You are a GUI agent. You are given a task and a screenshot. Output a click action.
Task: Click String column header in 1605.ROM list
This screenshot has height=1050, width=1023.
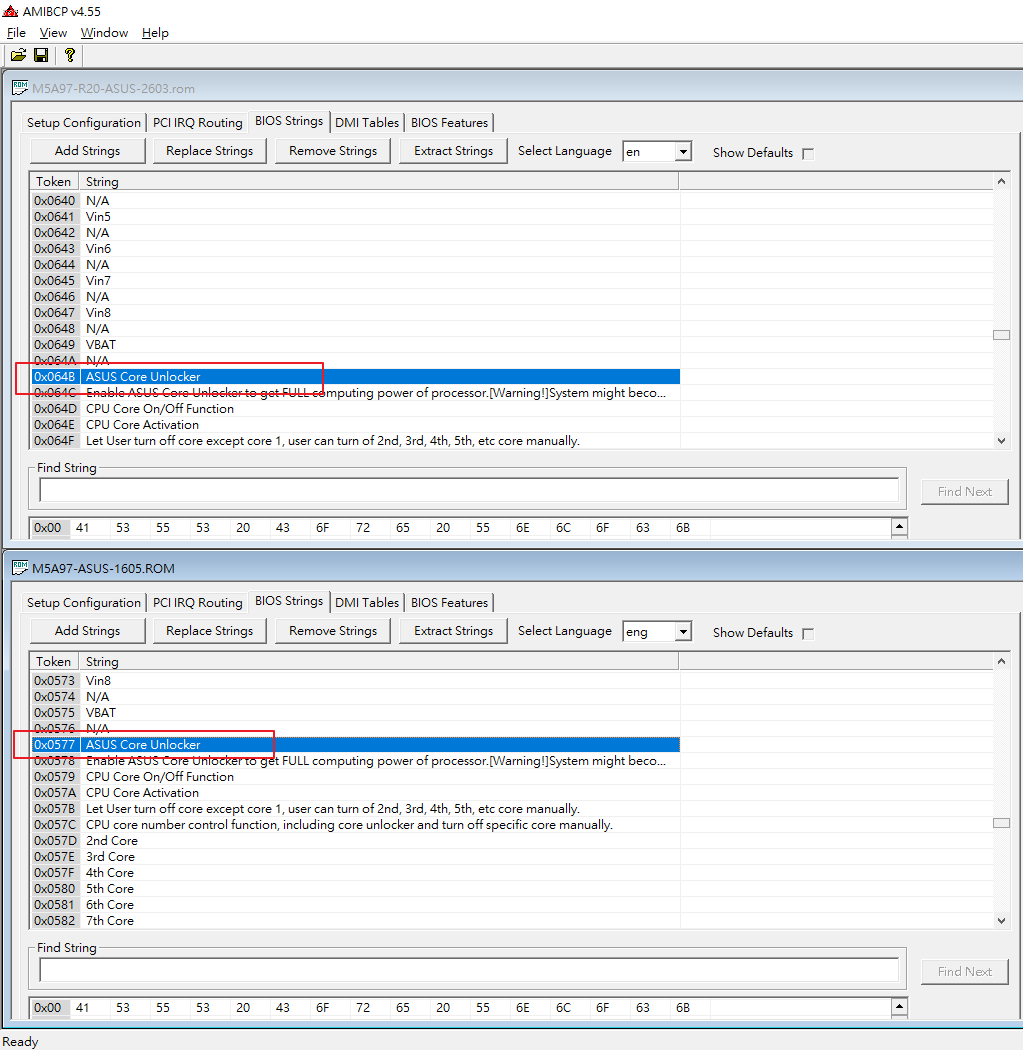[x=379, y=662]
